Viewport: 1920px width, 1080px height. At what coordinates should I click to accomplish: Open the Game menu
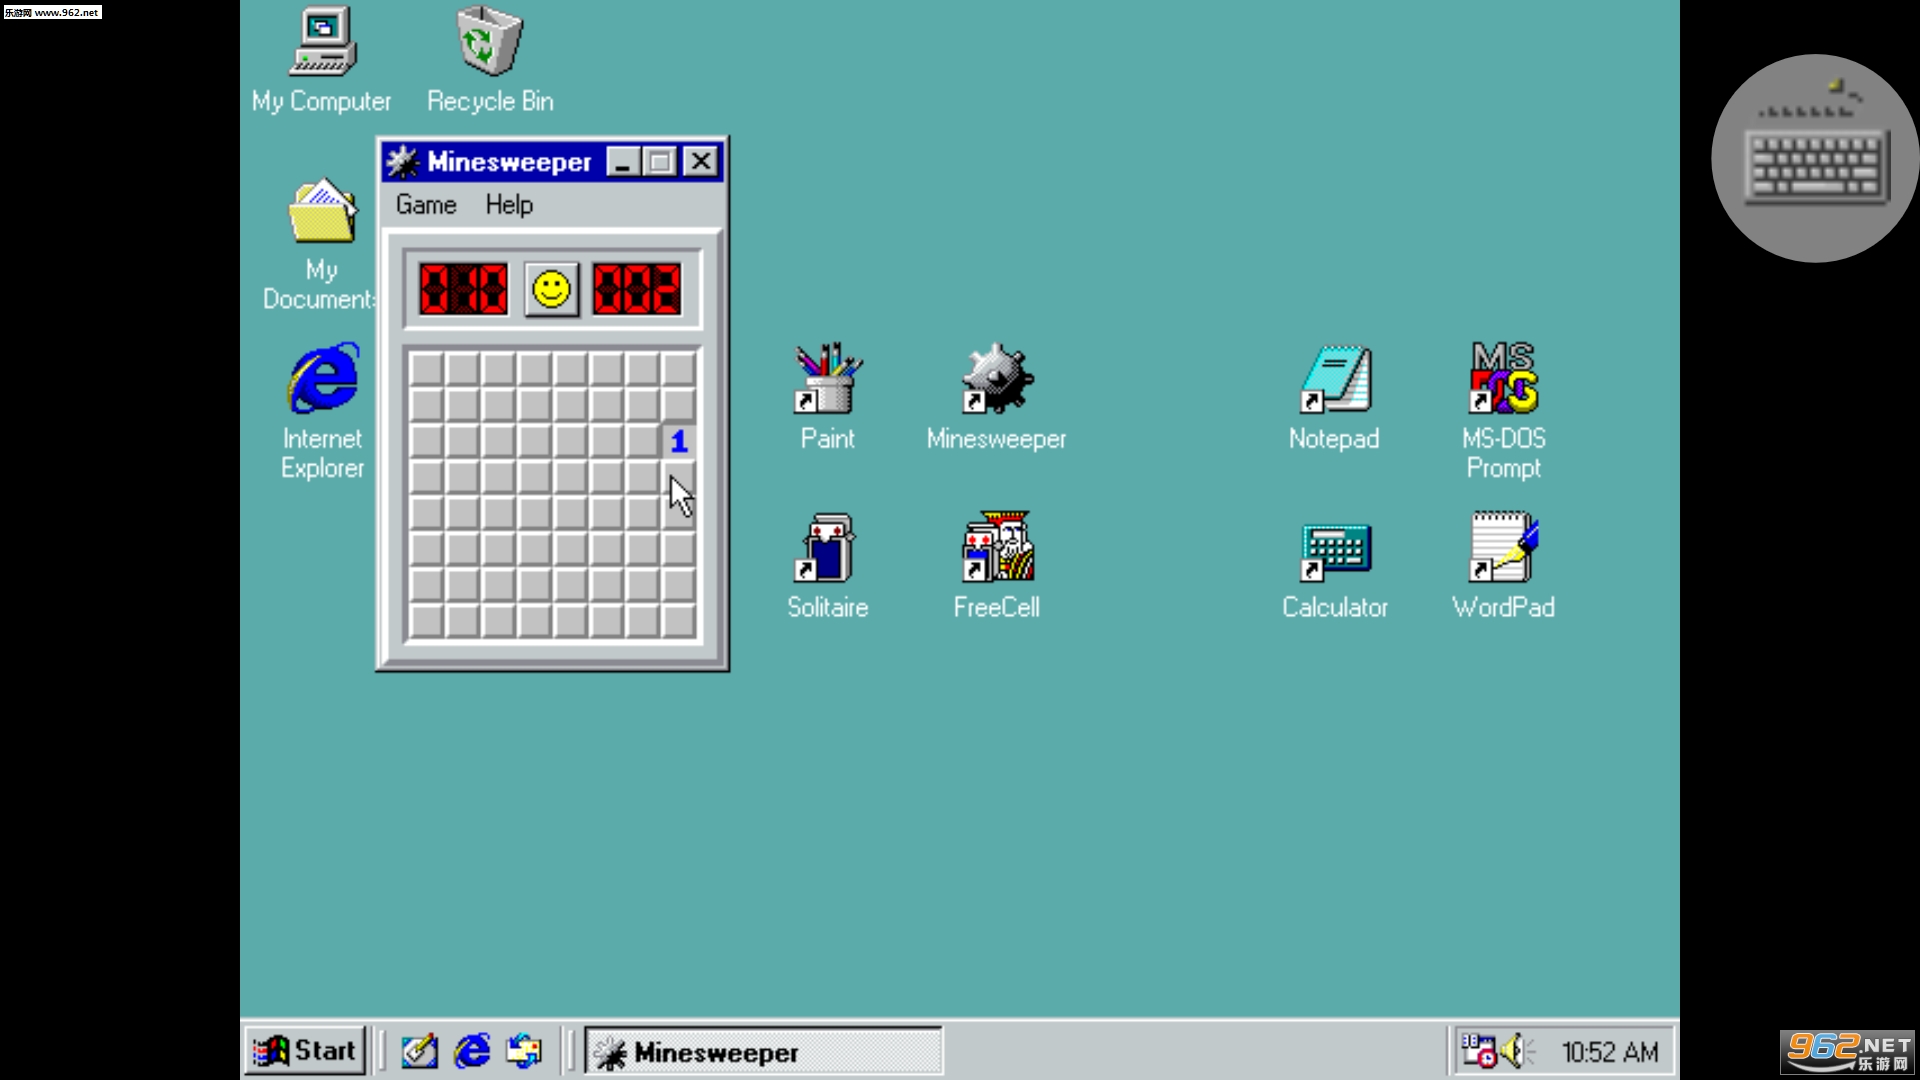pyautogui.click(x=426, y=205)
